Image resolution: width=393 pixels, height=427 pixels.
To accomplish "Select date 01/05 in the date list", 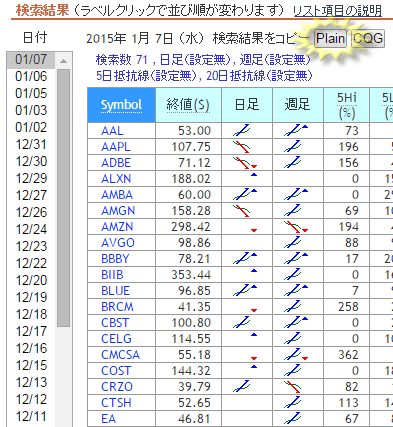I will tap(31, 93).
